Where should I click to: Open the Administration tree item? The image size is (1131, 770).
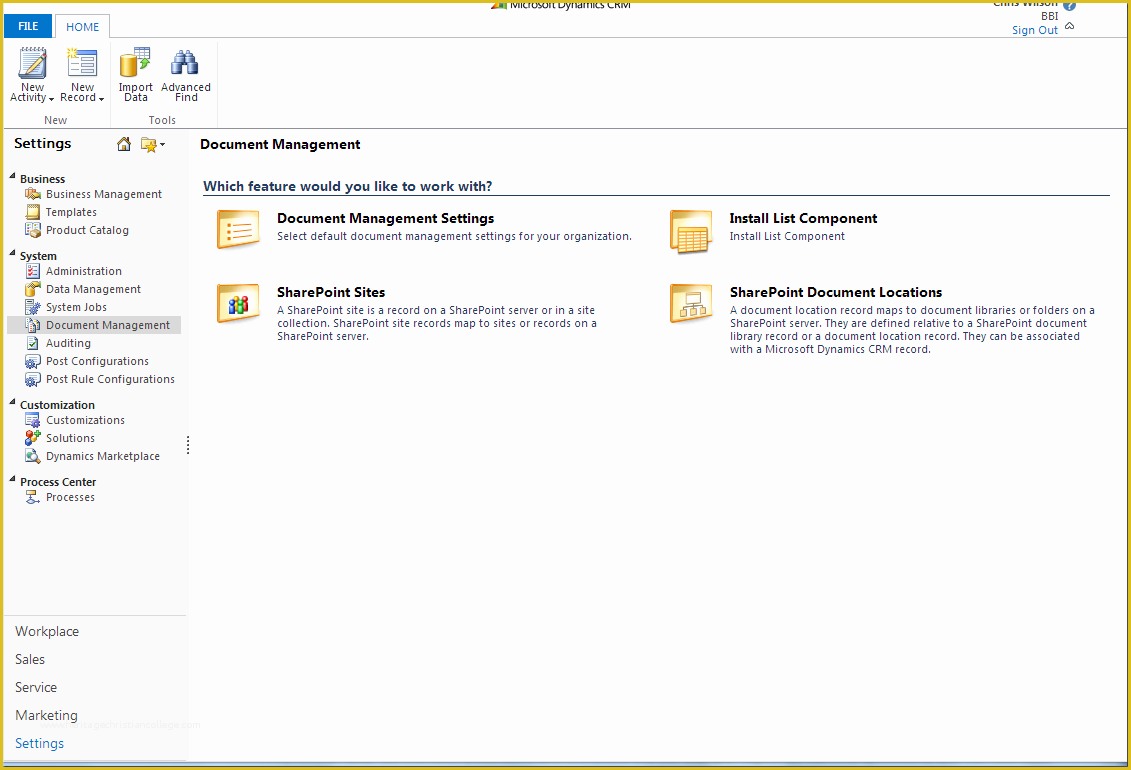[84, 271]
